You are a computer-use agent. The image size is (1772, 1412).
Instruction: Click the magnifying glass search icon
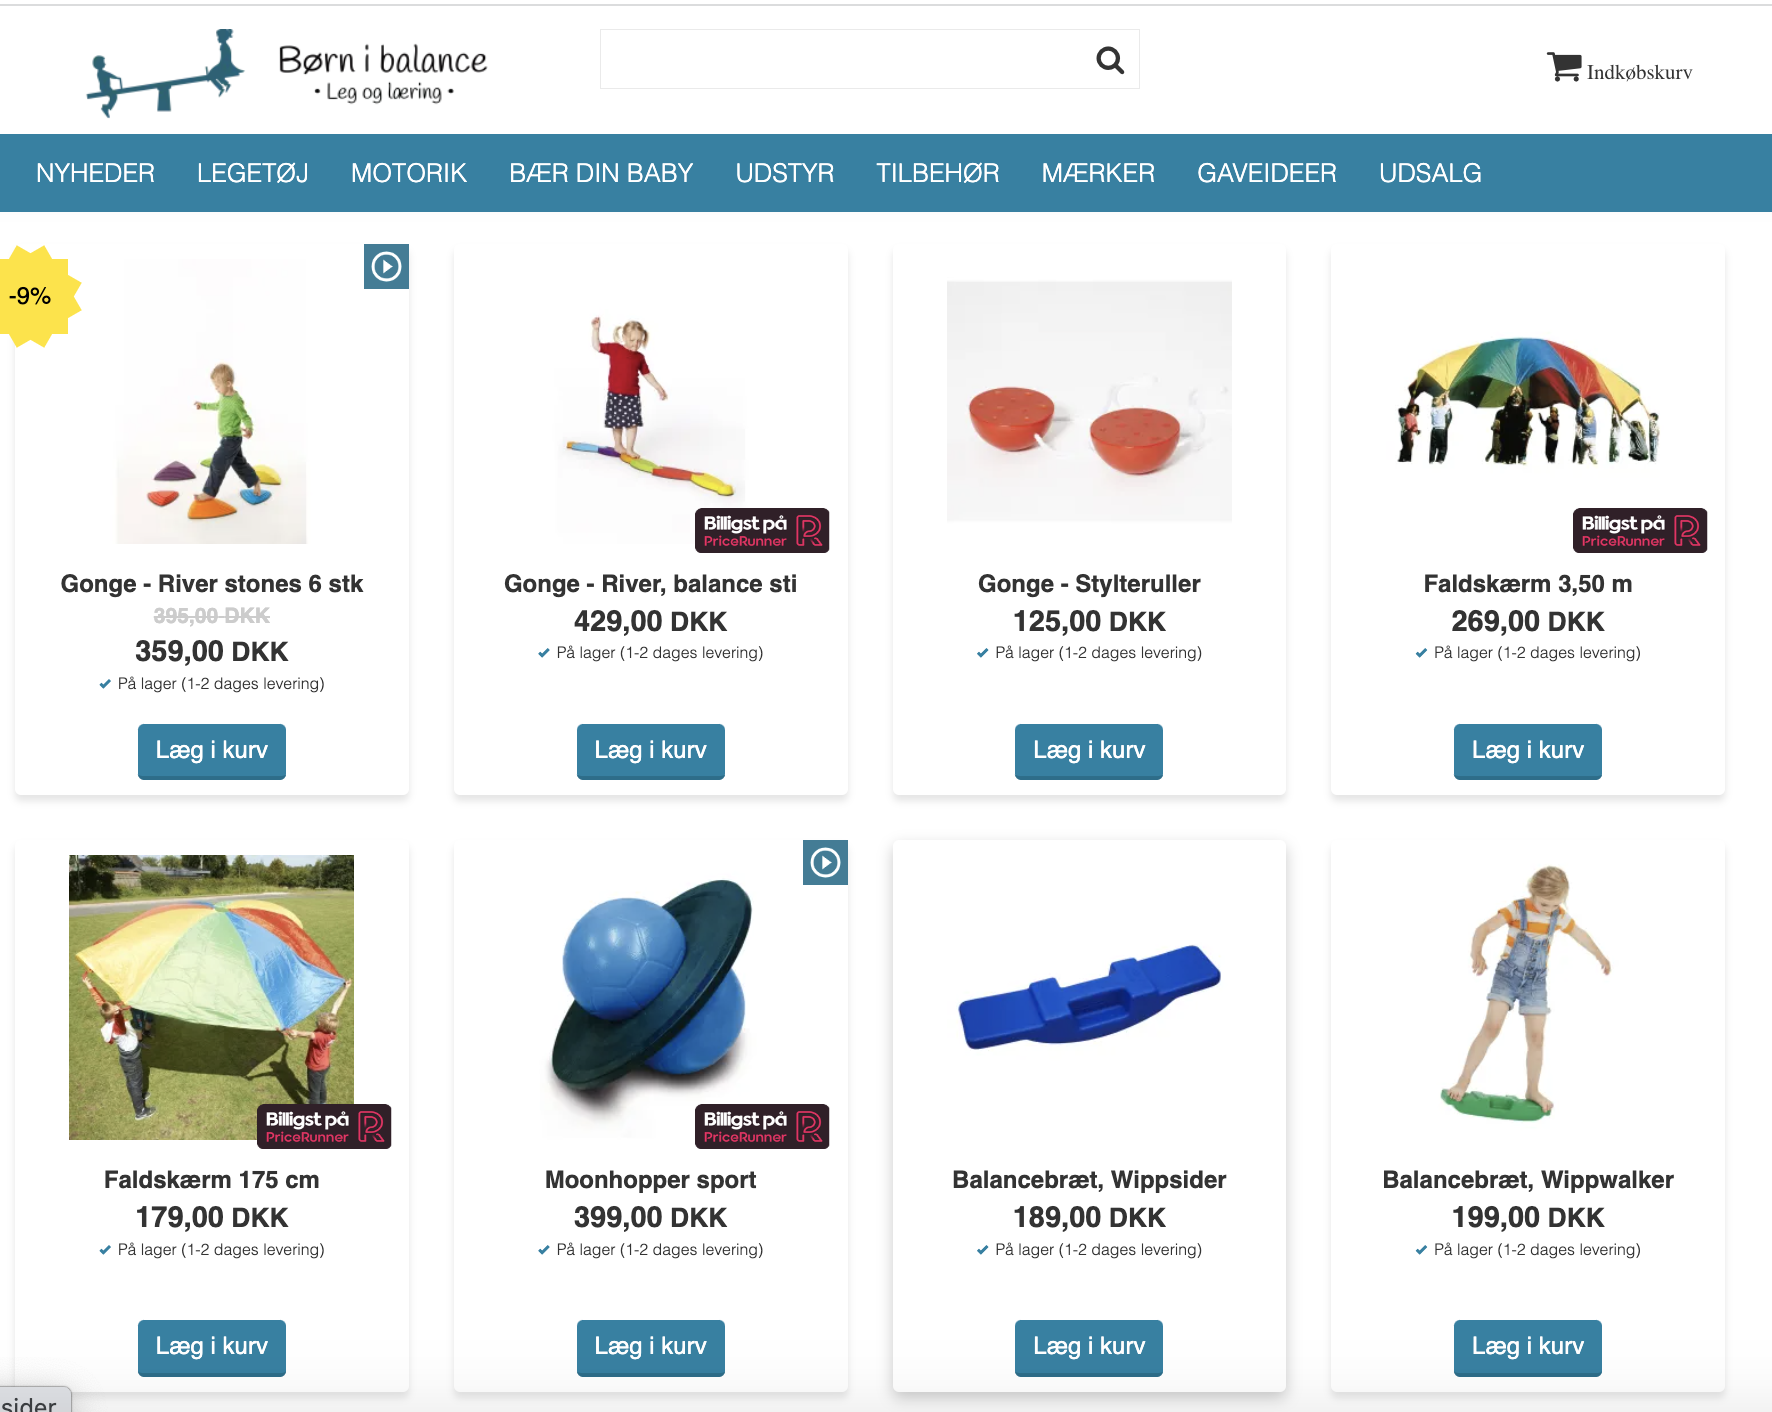(x=1110, y=60)
